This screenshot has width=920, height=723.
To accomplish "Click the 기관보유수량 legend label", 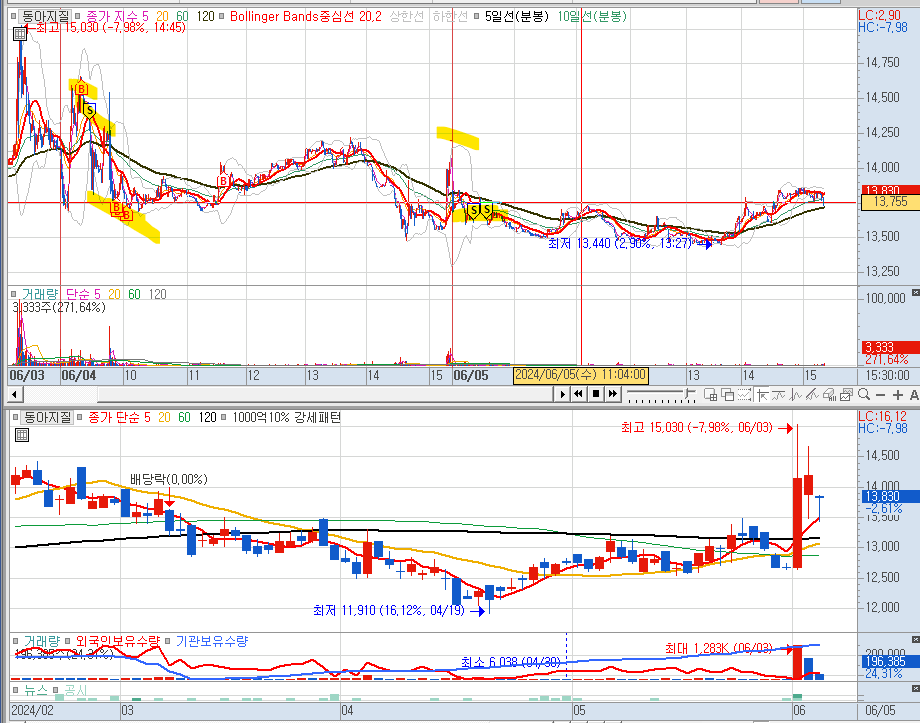I will click(x=212, y=641).
